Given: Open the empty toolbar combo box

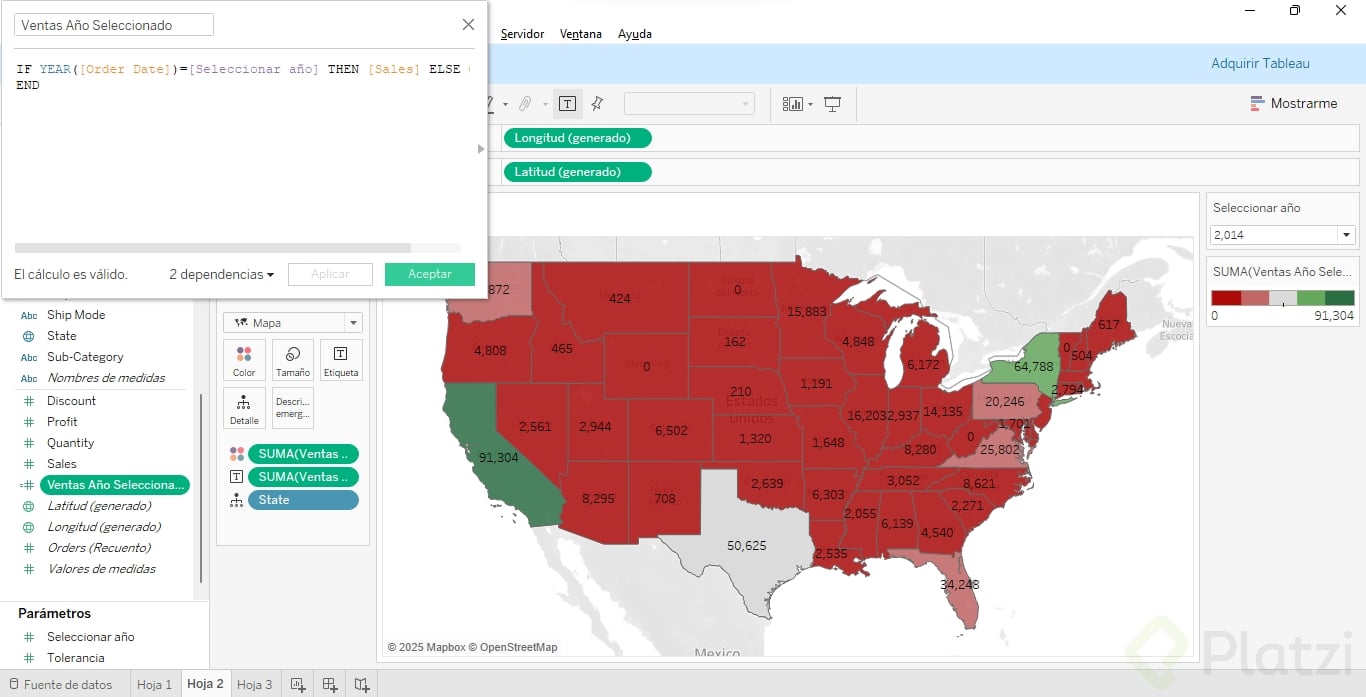Looking at the screenshot, I should pyautogui.click(x=689, y=104).
